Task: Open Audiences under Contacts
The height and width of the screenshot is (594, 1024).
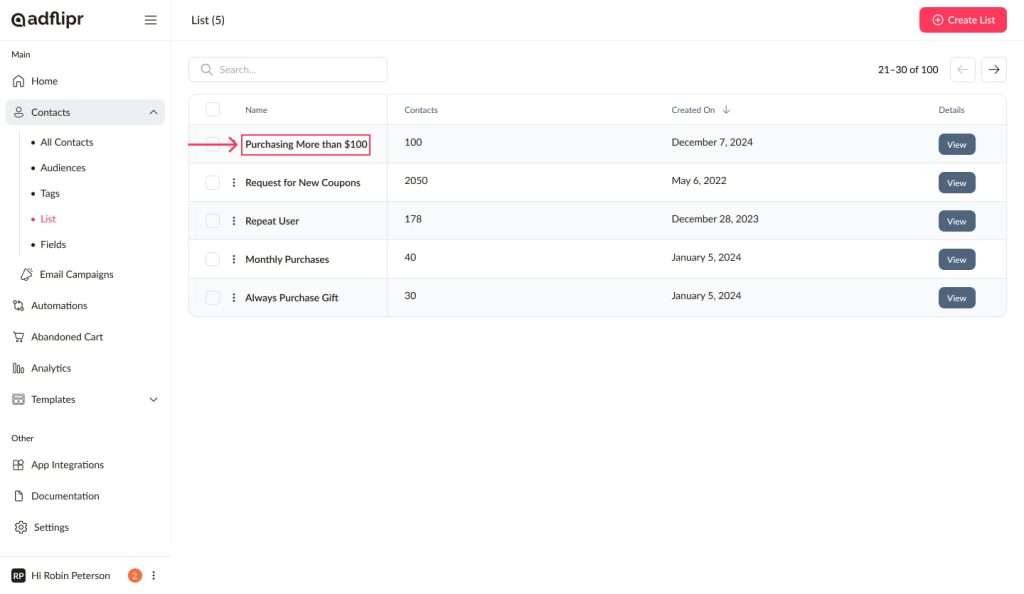Action: click(63, 168)
